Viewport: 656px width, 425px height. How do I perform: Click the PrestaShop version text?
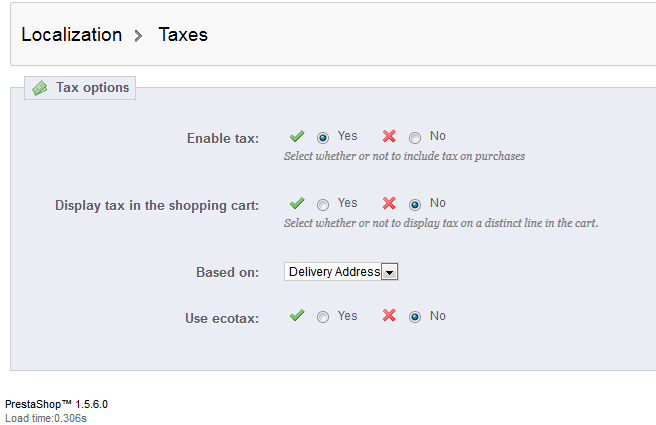56,404
